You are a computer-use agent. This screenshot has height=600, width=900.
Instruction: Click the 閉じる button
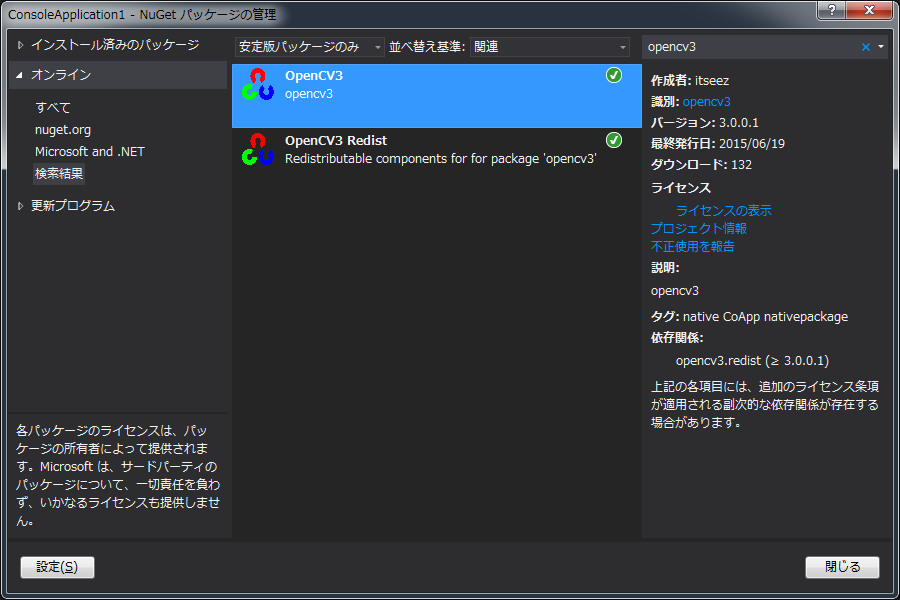pyautogui.click(x=842, y=567)
